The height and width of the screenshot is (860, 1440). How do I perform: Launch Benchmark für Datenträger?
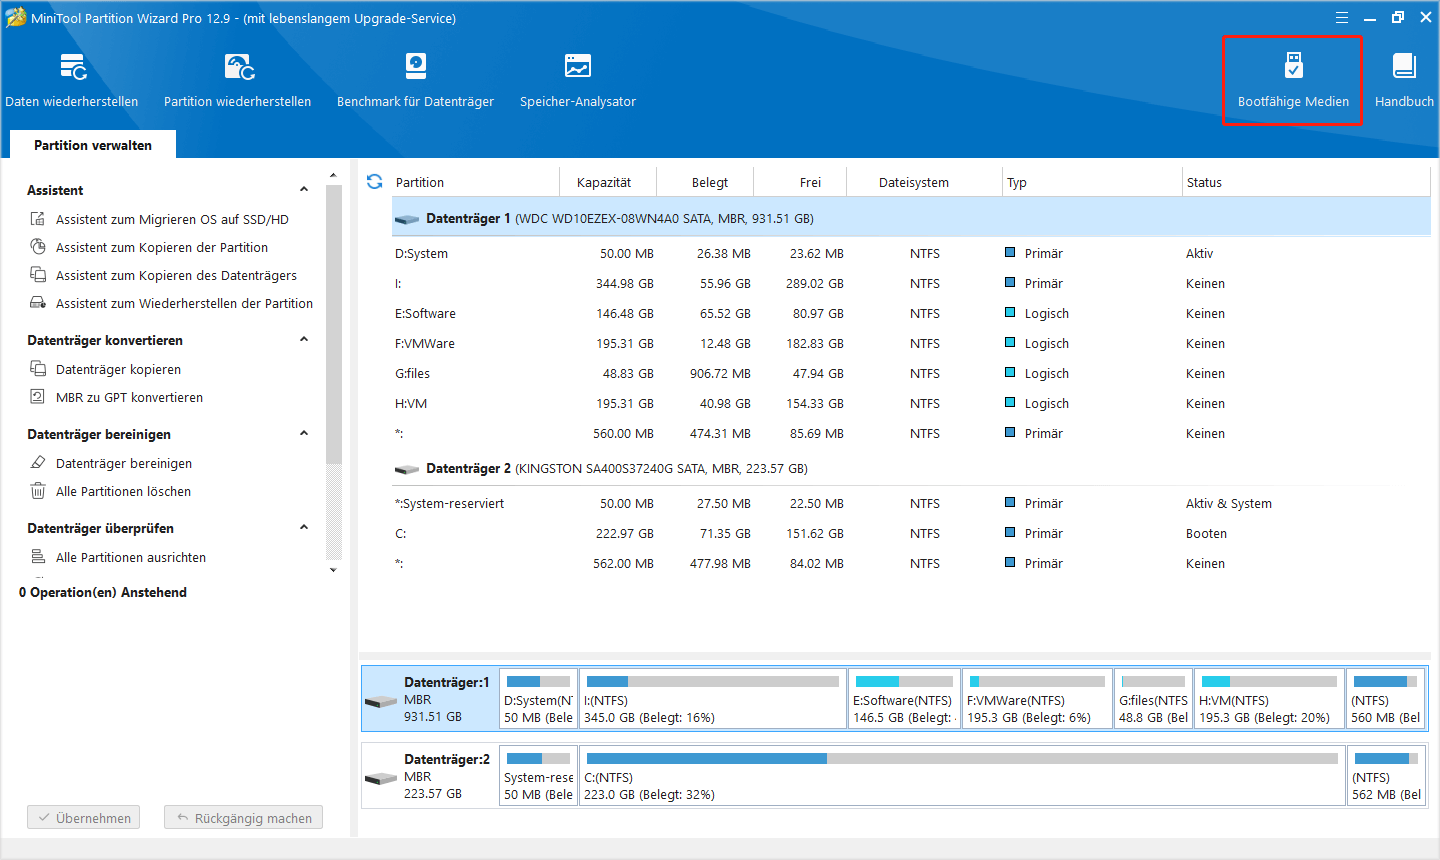415,80
